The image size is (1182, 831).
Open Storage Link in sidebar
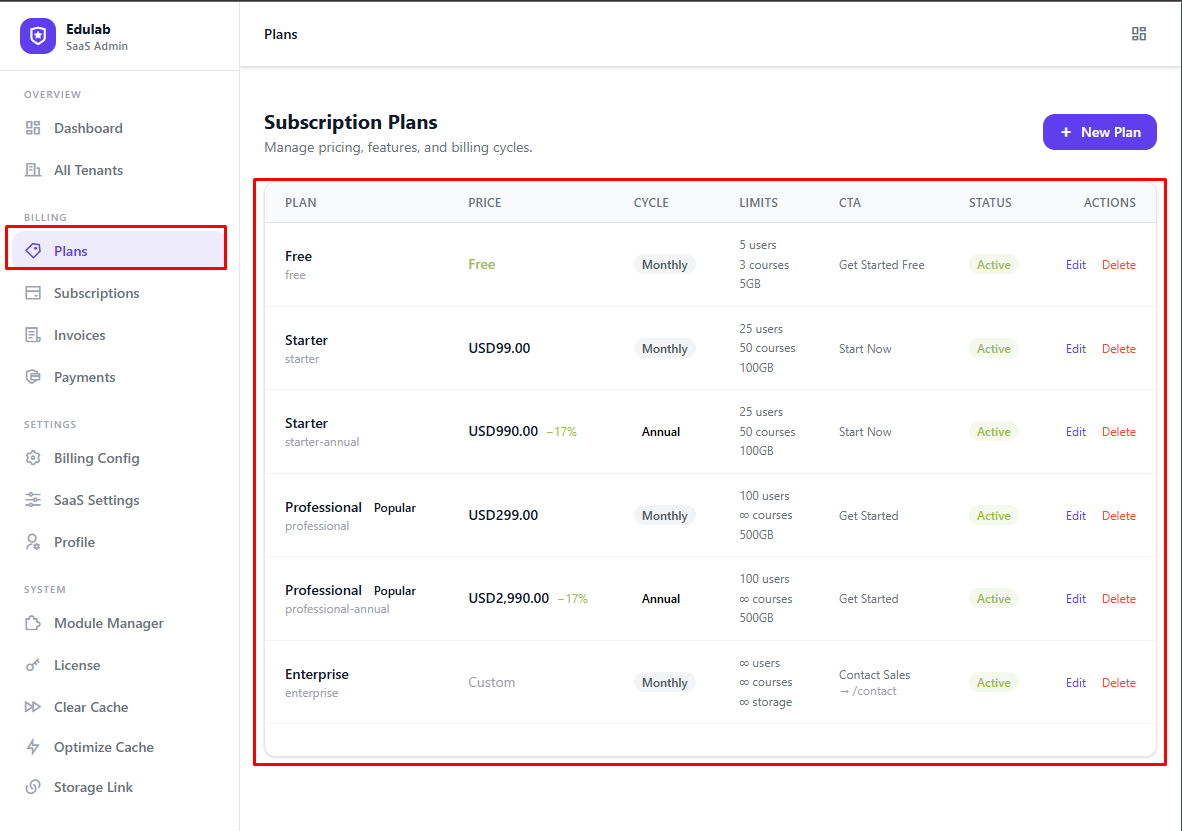pos(93,787)
